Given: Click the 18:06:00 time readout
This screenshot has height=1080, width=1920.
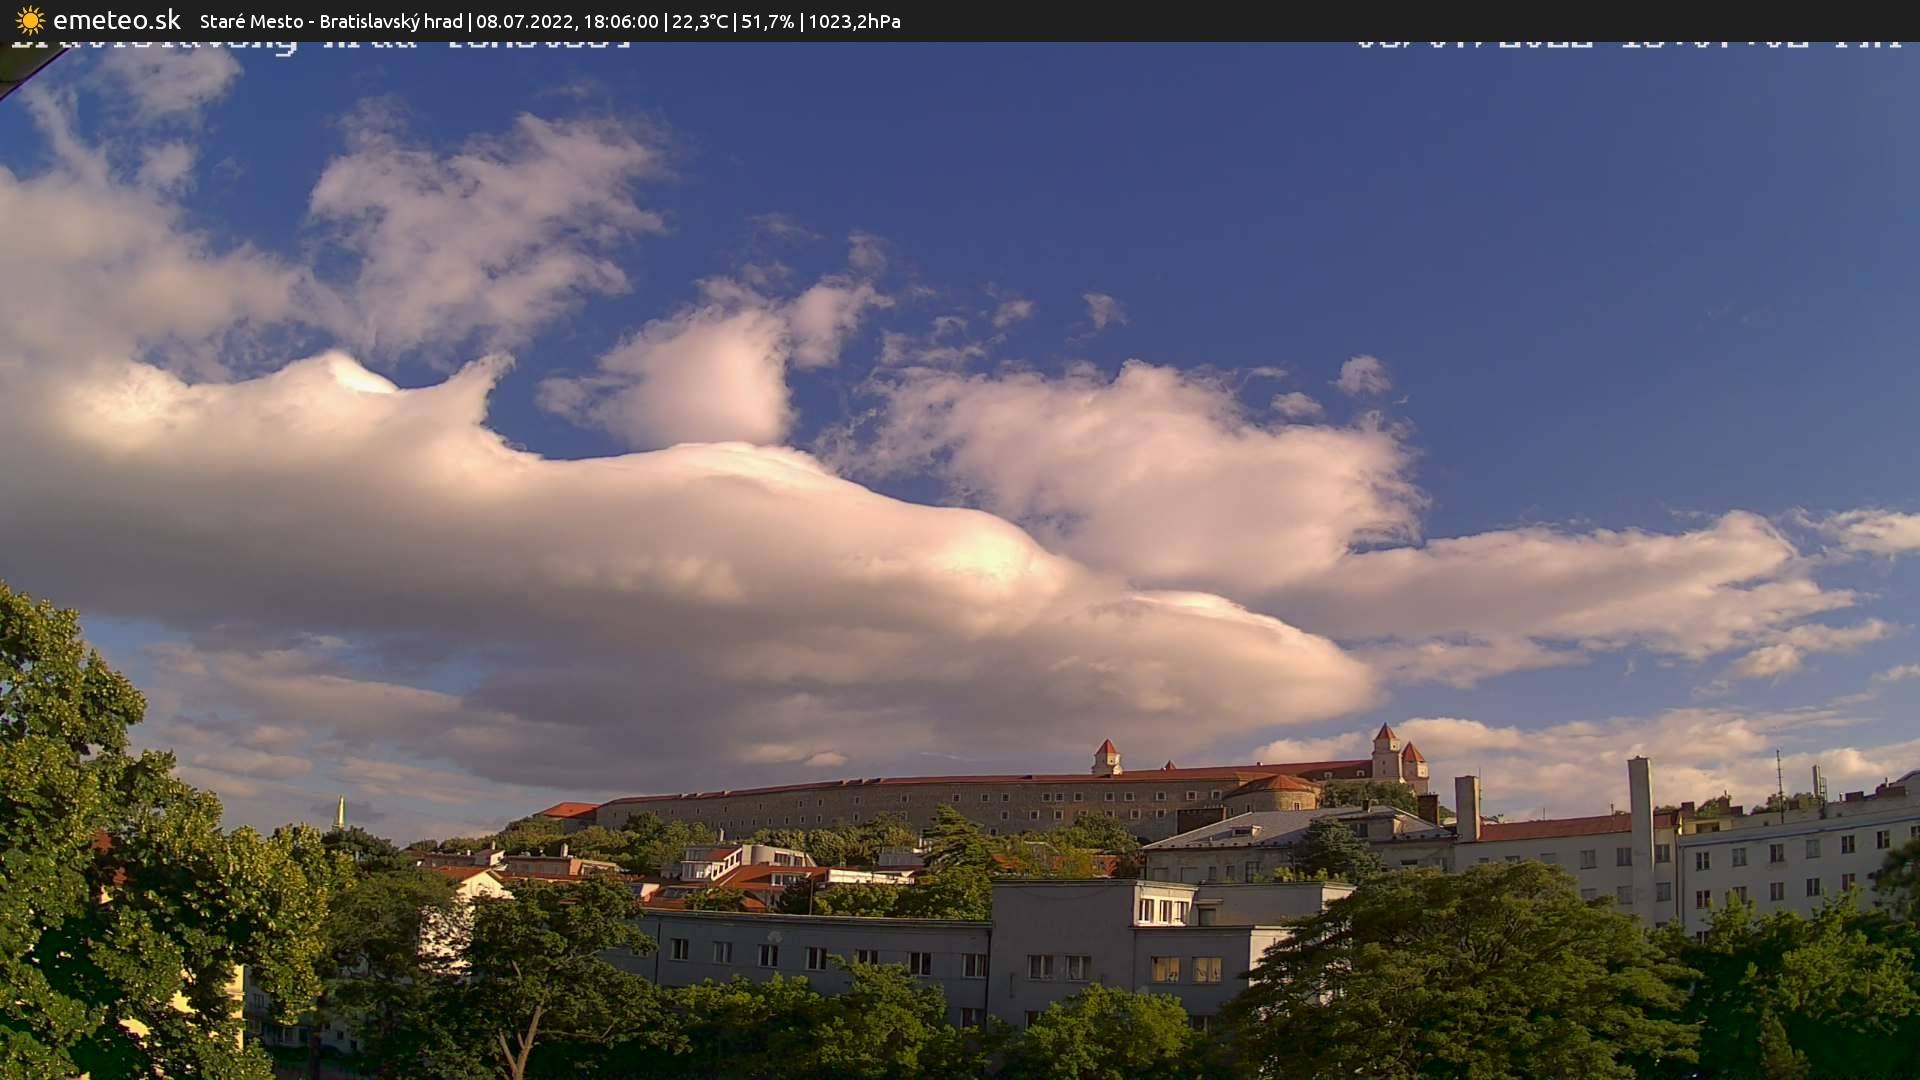Looking at the screenshot, I should pos(620,21).
